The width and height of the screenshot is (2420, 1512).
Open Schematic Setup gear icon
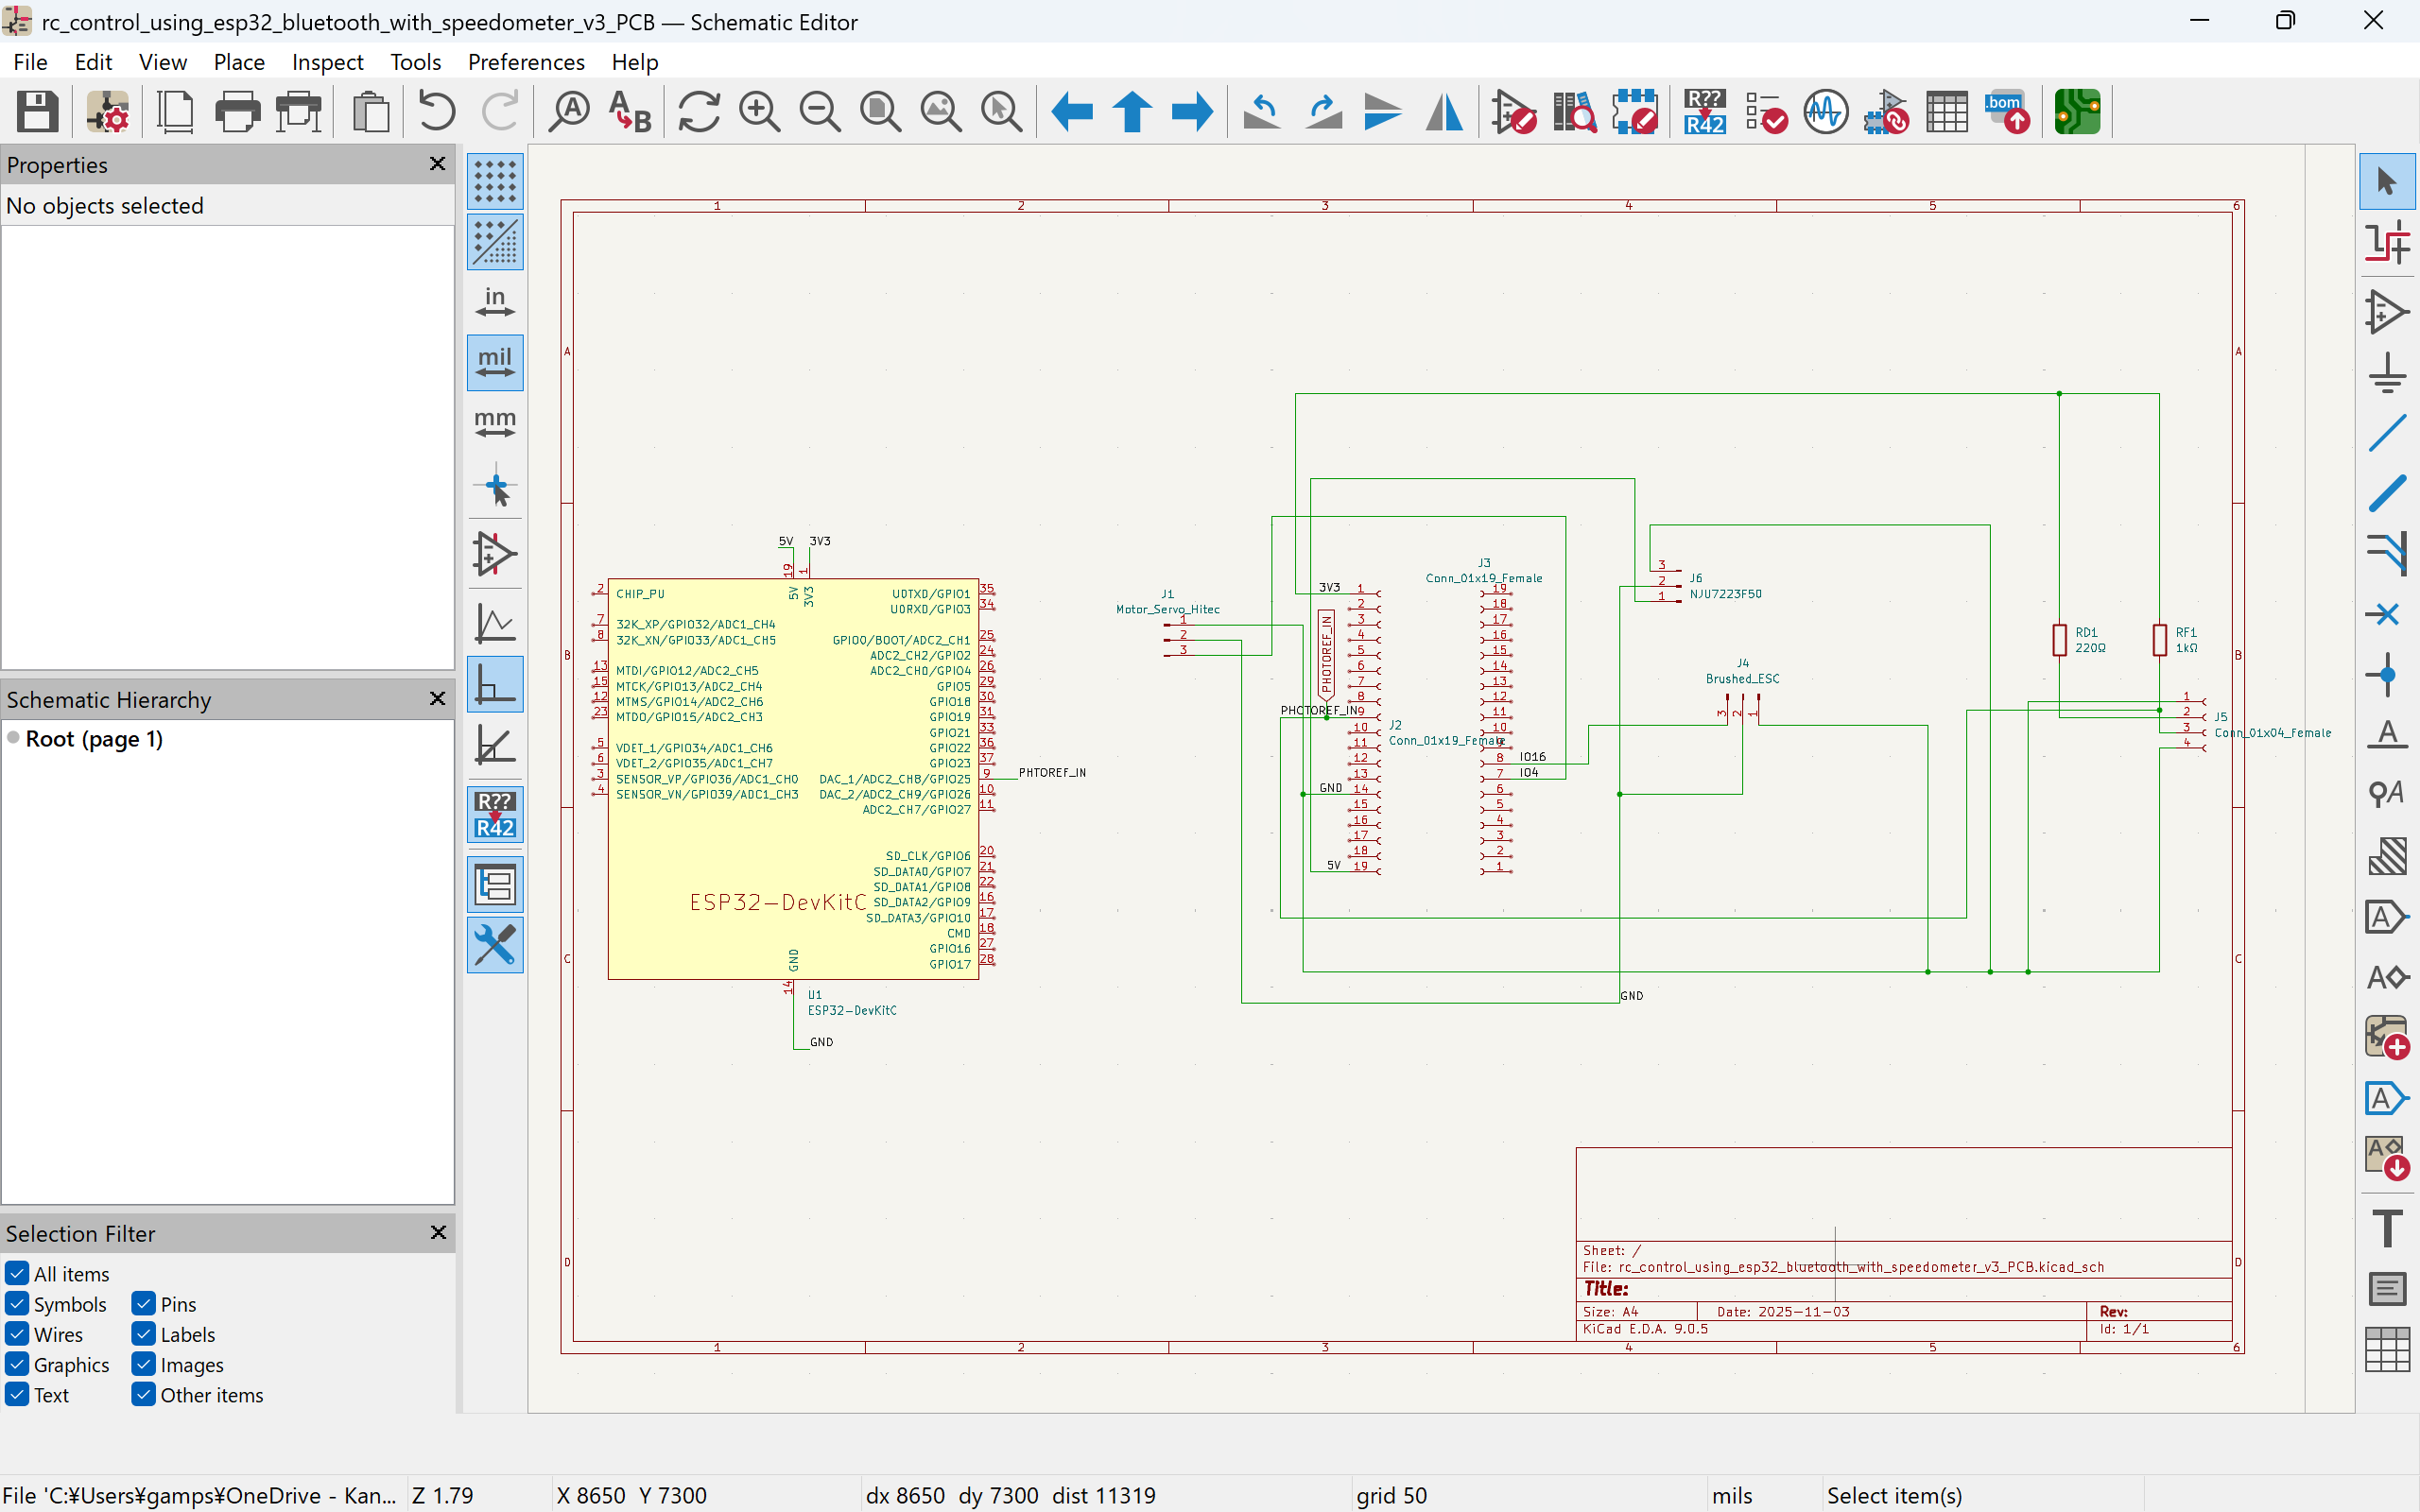click(107, 111)
